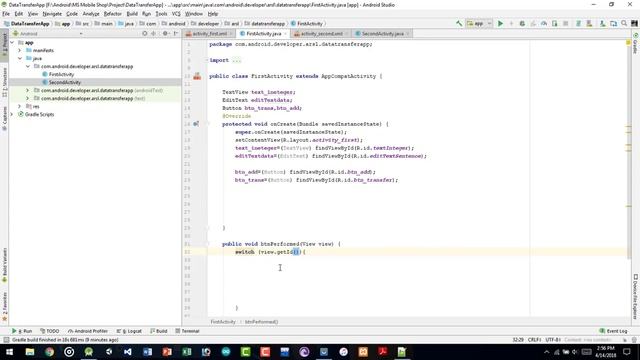Expand the test package arrow
Viewport: 640px width, 360px height.
coord(28,98)
